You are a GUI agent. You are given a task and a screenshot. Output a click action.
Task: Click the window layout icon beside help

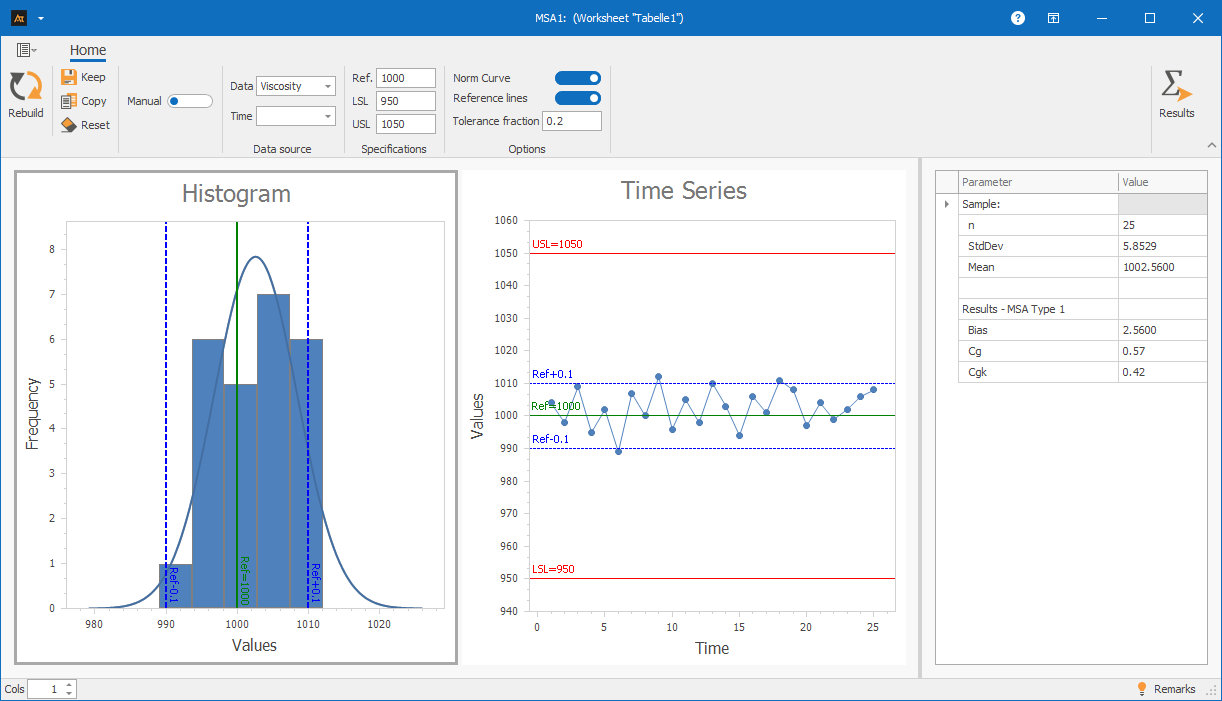coord(1053,17)
